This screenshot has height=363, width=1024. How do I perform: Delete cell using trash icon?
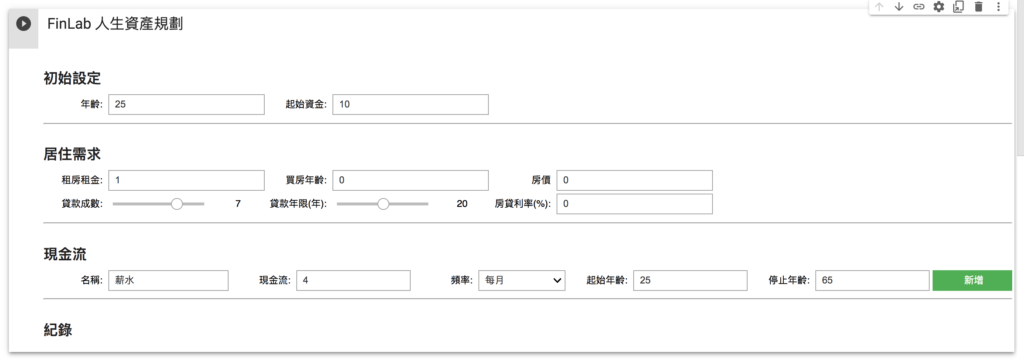click(978, 7)
